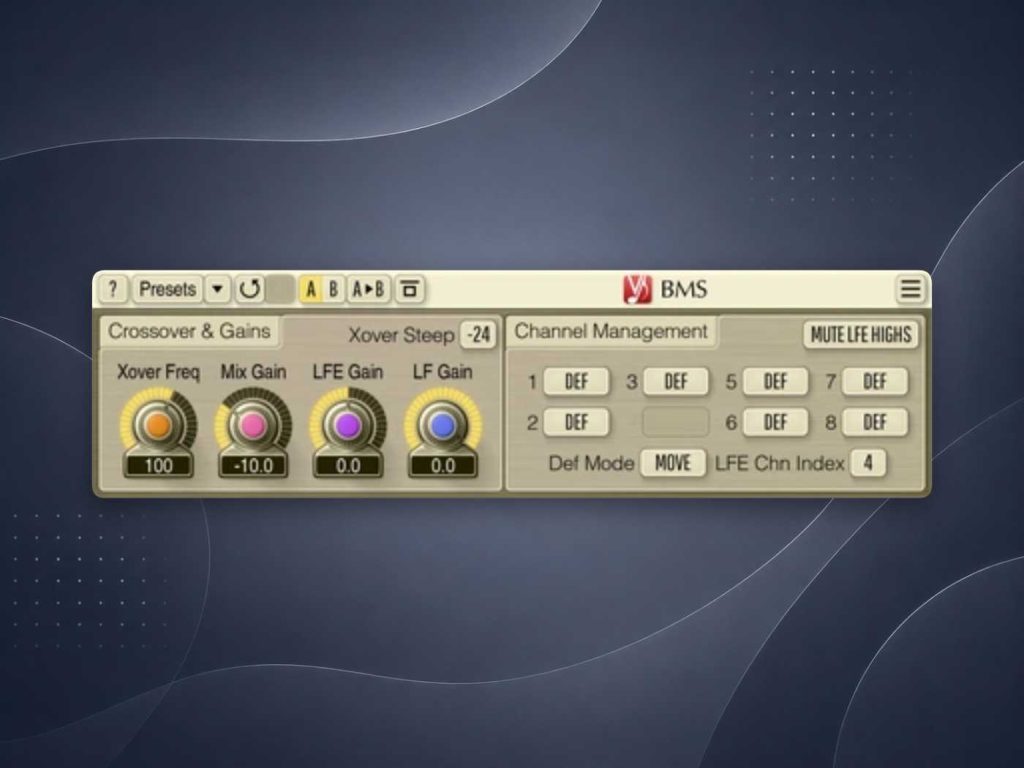Click the Voxengo logo icon
The height and width of the screenshot is (768, 1024).
tap(637, 289)
